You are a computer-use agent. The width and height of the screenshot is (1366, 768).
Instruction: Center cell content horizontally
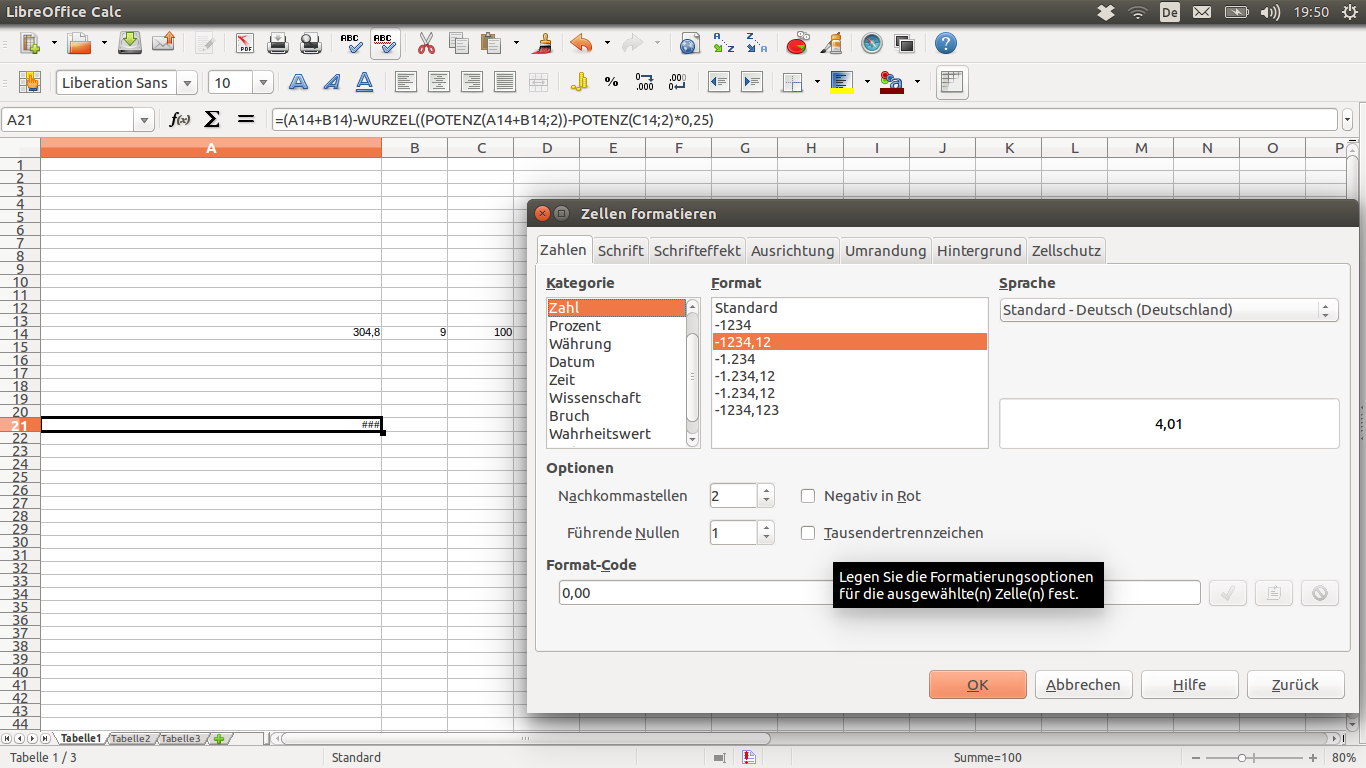coord(438,83)
